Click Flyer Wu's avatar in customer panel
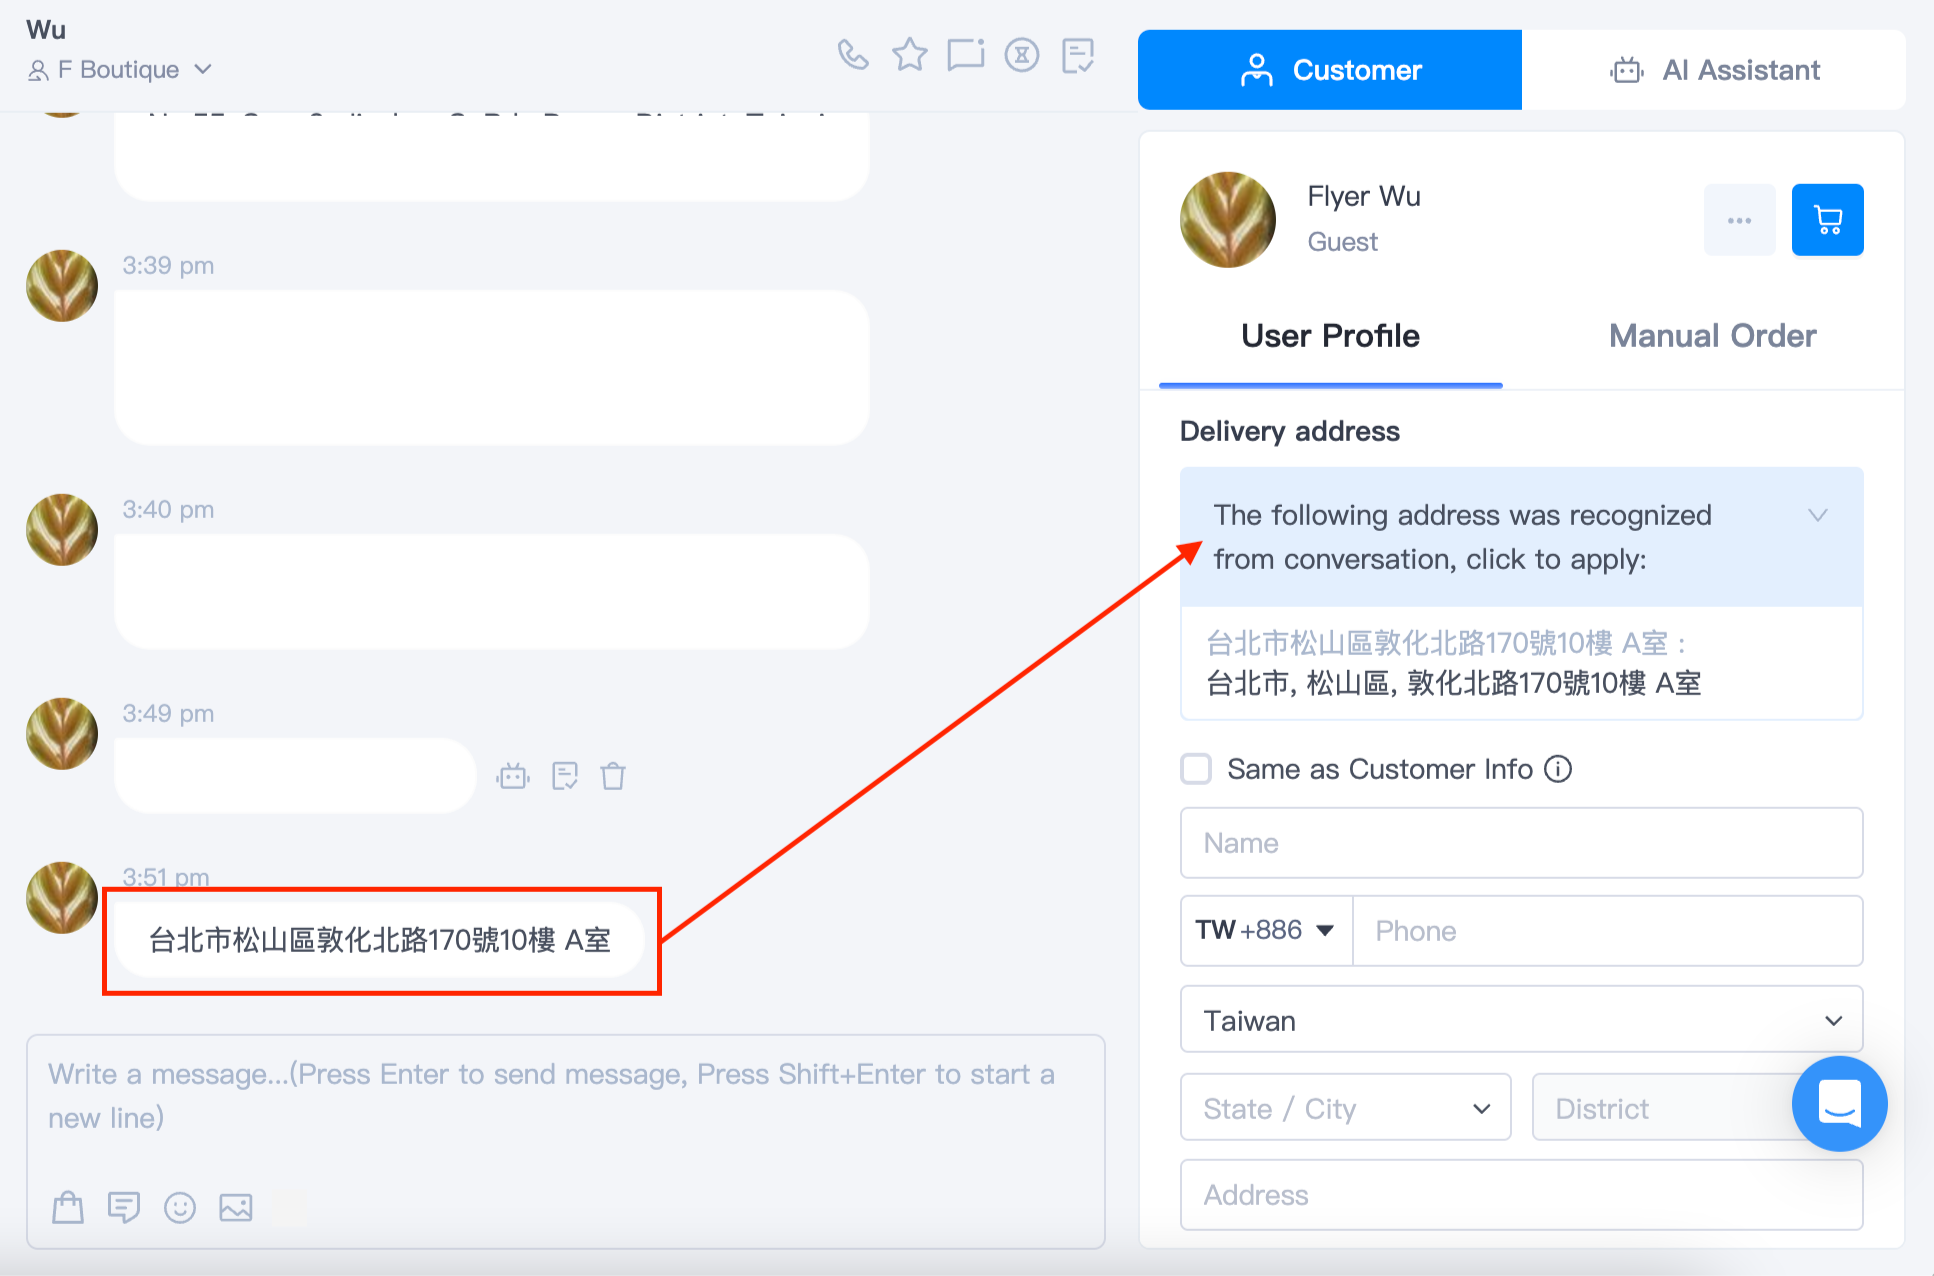This screenshot has height=1276, width=1934. [x=1228, y=220]
